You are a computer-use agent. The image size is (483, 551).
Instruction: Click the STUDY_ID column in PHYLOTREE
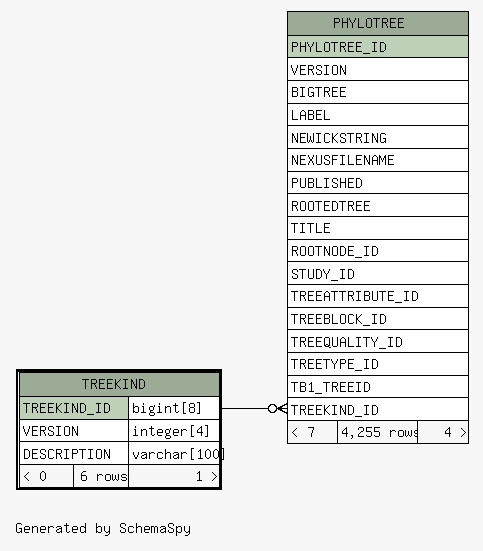click(x=378, y=273)
